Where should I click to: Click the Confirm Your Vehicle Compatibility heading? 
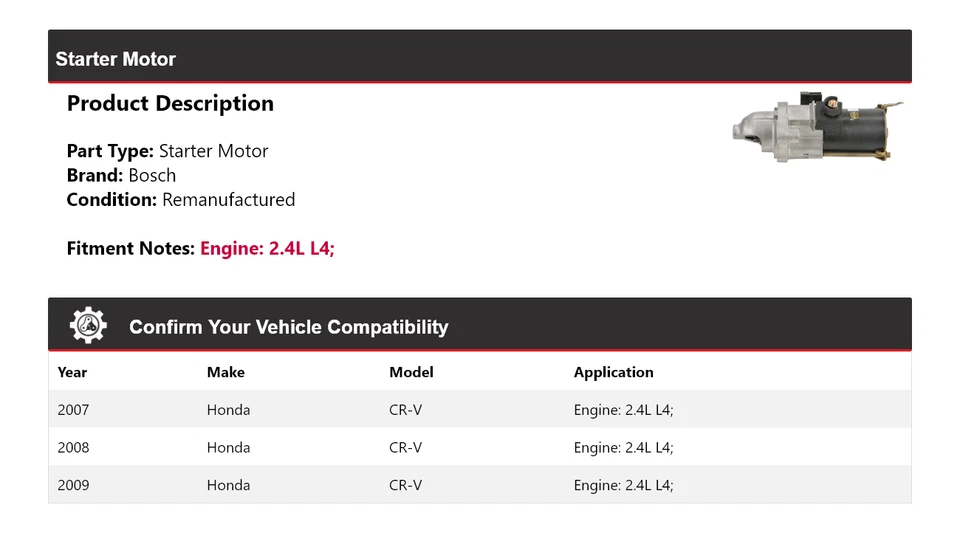[x=288, y=327]
